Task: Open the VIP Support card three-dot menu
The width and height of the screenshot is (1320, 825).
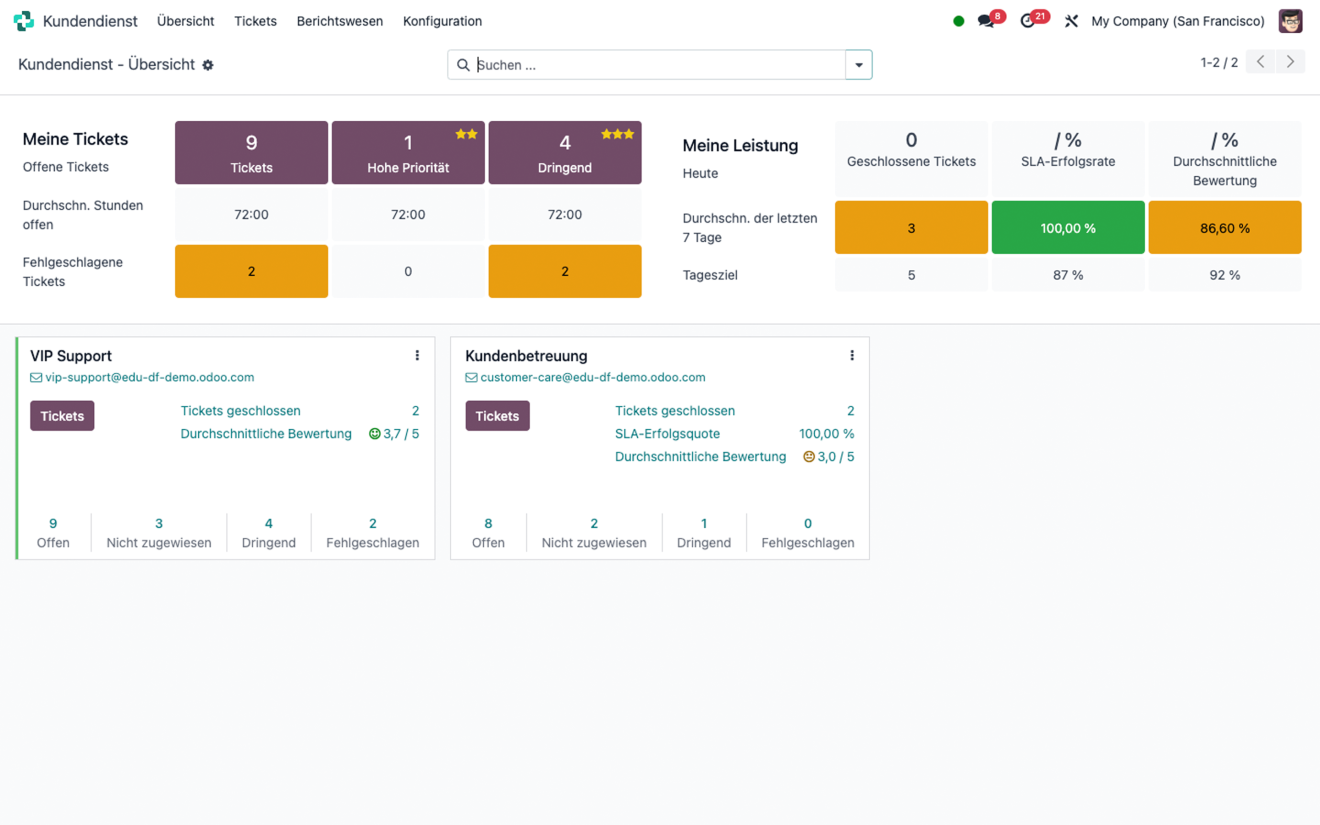Action: click(417, 356)
